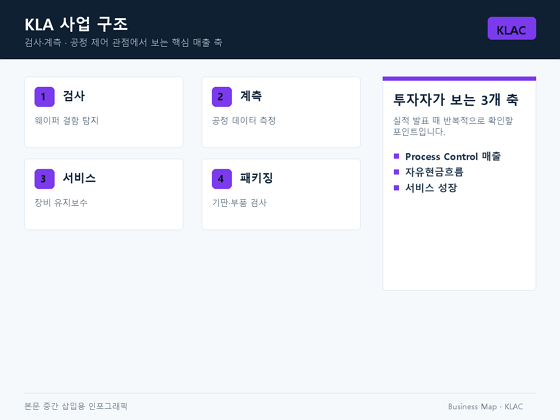Image resolution: width=560 pixels, height=420 pixels.
Task: Click the number 2 badge beside 계측
Action: (x=221, y=97)
